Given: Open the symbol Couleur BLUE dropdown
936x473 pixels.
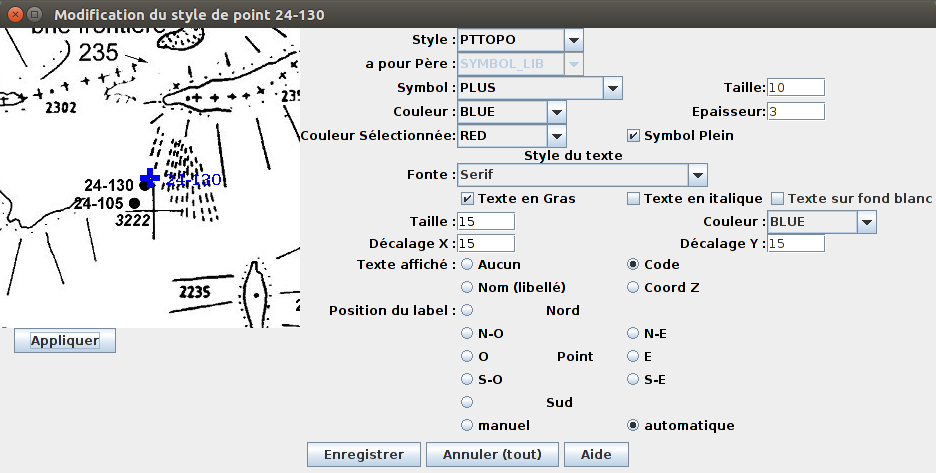Looking at the screenshot, I should point(557,111).
